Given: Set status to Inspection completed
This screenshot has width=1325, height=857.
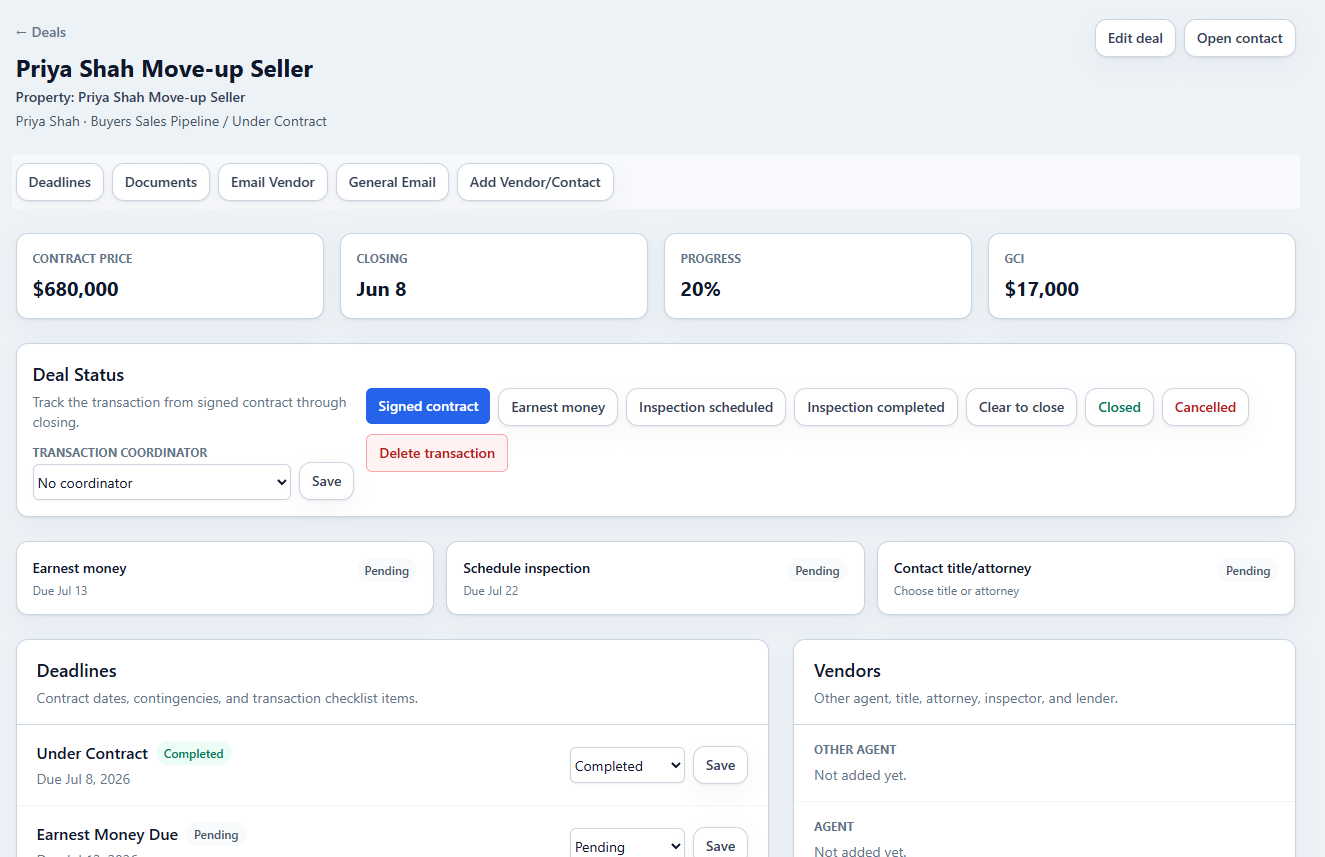Looking at the screenshot, I should coord(876,407).
